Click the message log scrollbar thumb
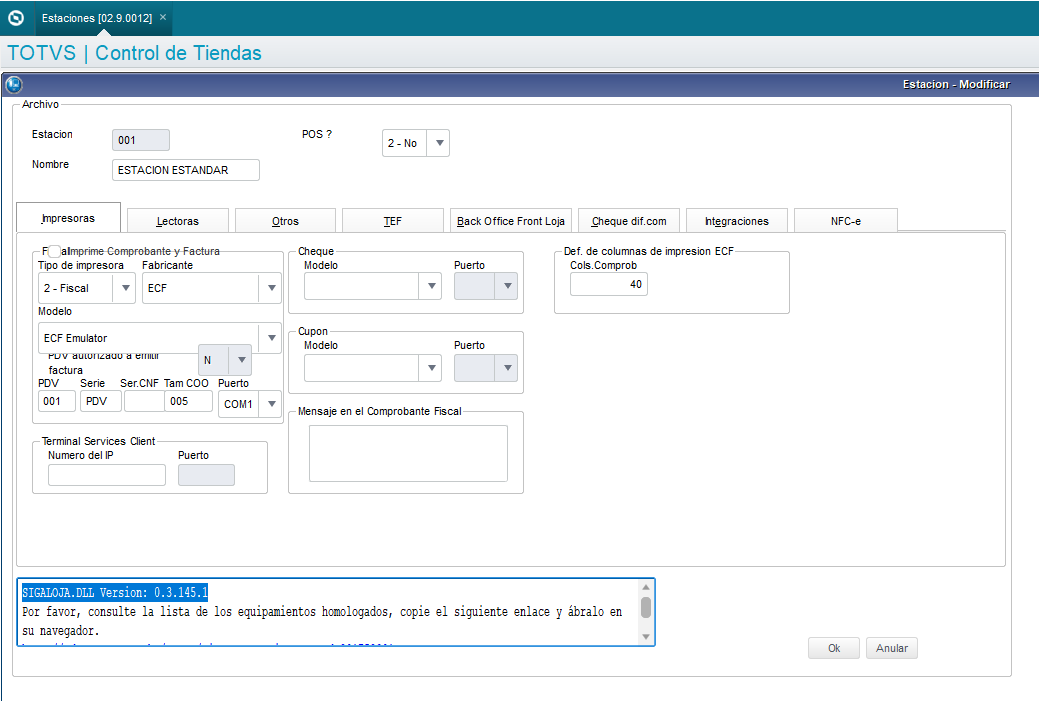1039x701 pixels. coord(645,607)
